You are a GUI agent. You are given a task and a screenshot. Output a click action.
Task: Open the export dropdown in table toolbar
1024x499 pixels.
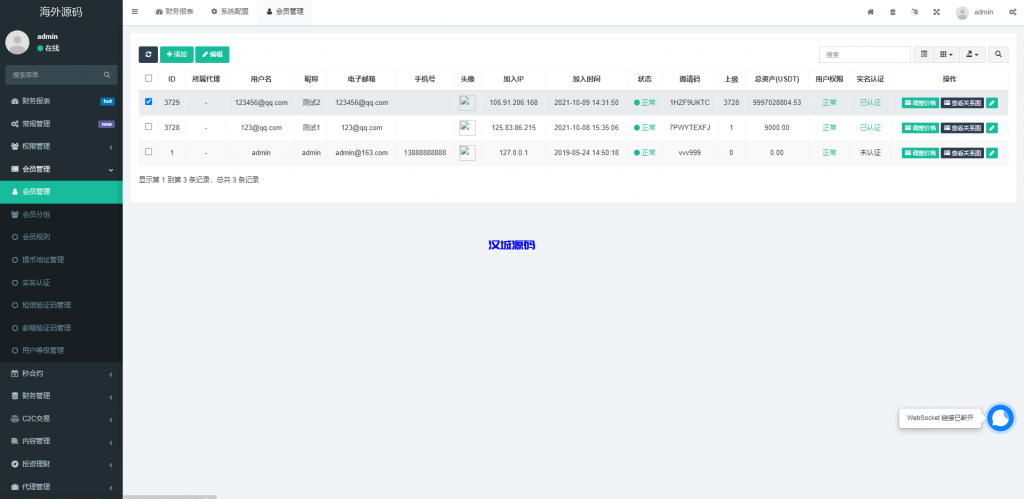972,54
